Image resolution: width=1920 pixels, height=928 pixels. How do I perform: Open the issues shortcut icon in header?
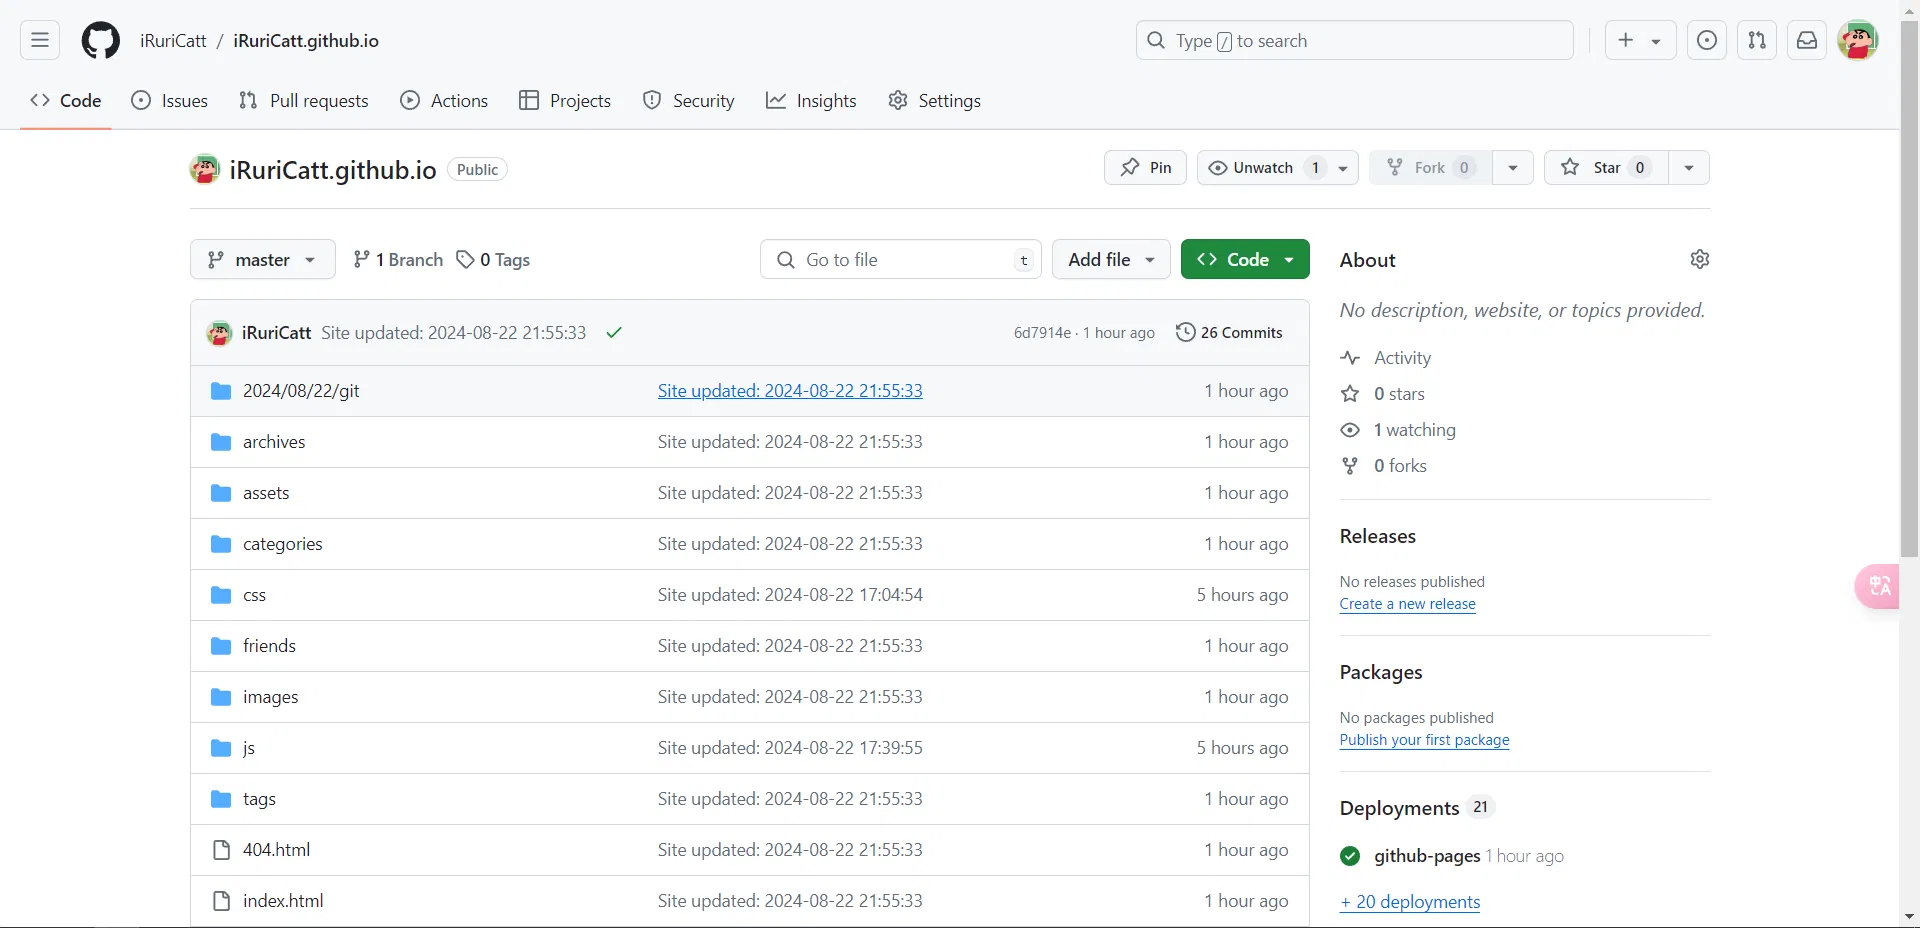tap(1706, 41)
